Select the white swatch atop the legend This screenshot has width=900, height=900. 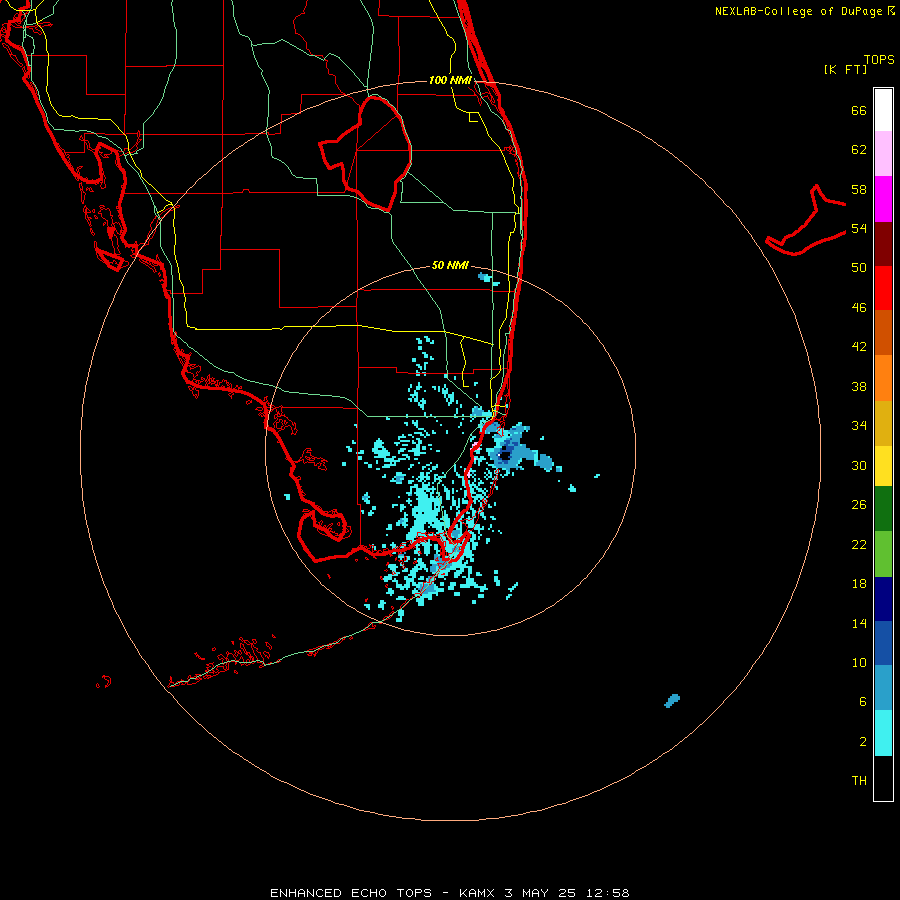click(x=883, y=110)
